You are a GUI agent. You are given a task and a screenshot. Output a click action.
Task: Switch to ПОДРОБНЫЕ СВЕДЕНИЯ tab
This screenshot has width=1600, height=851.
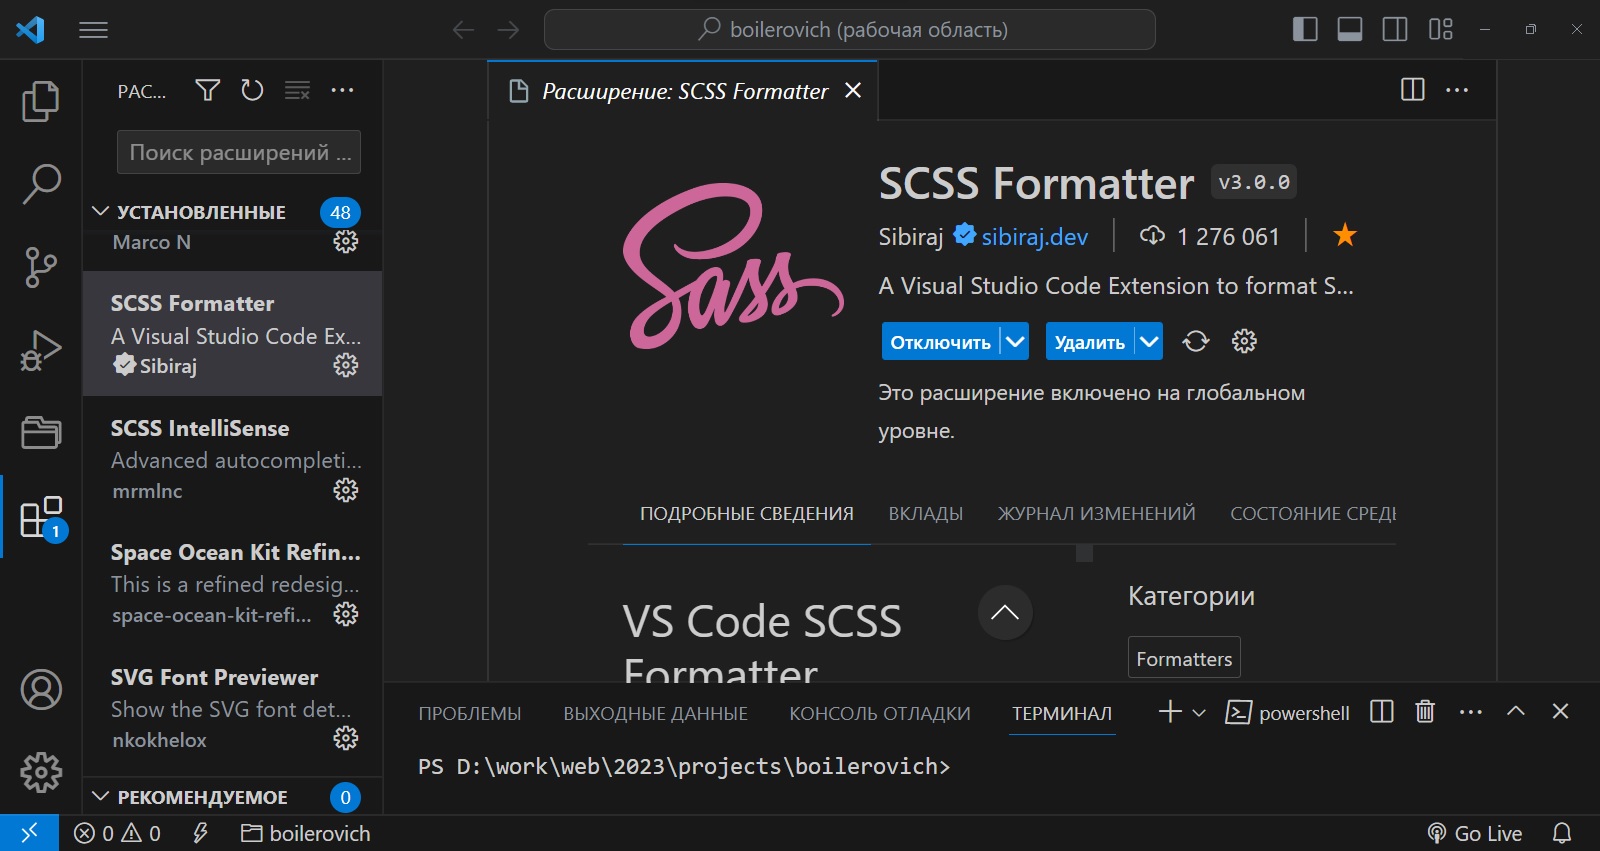(747, 514)
